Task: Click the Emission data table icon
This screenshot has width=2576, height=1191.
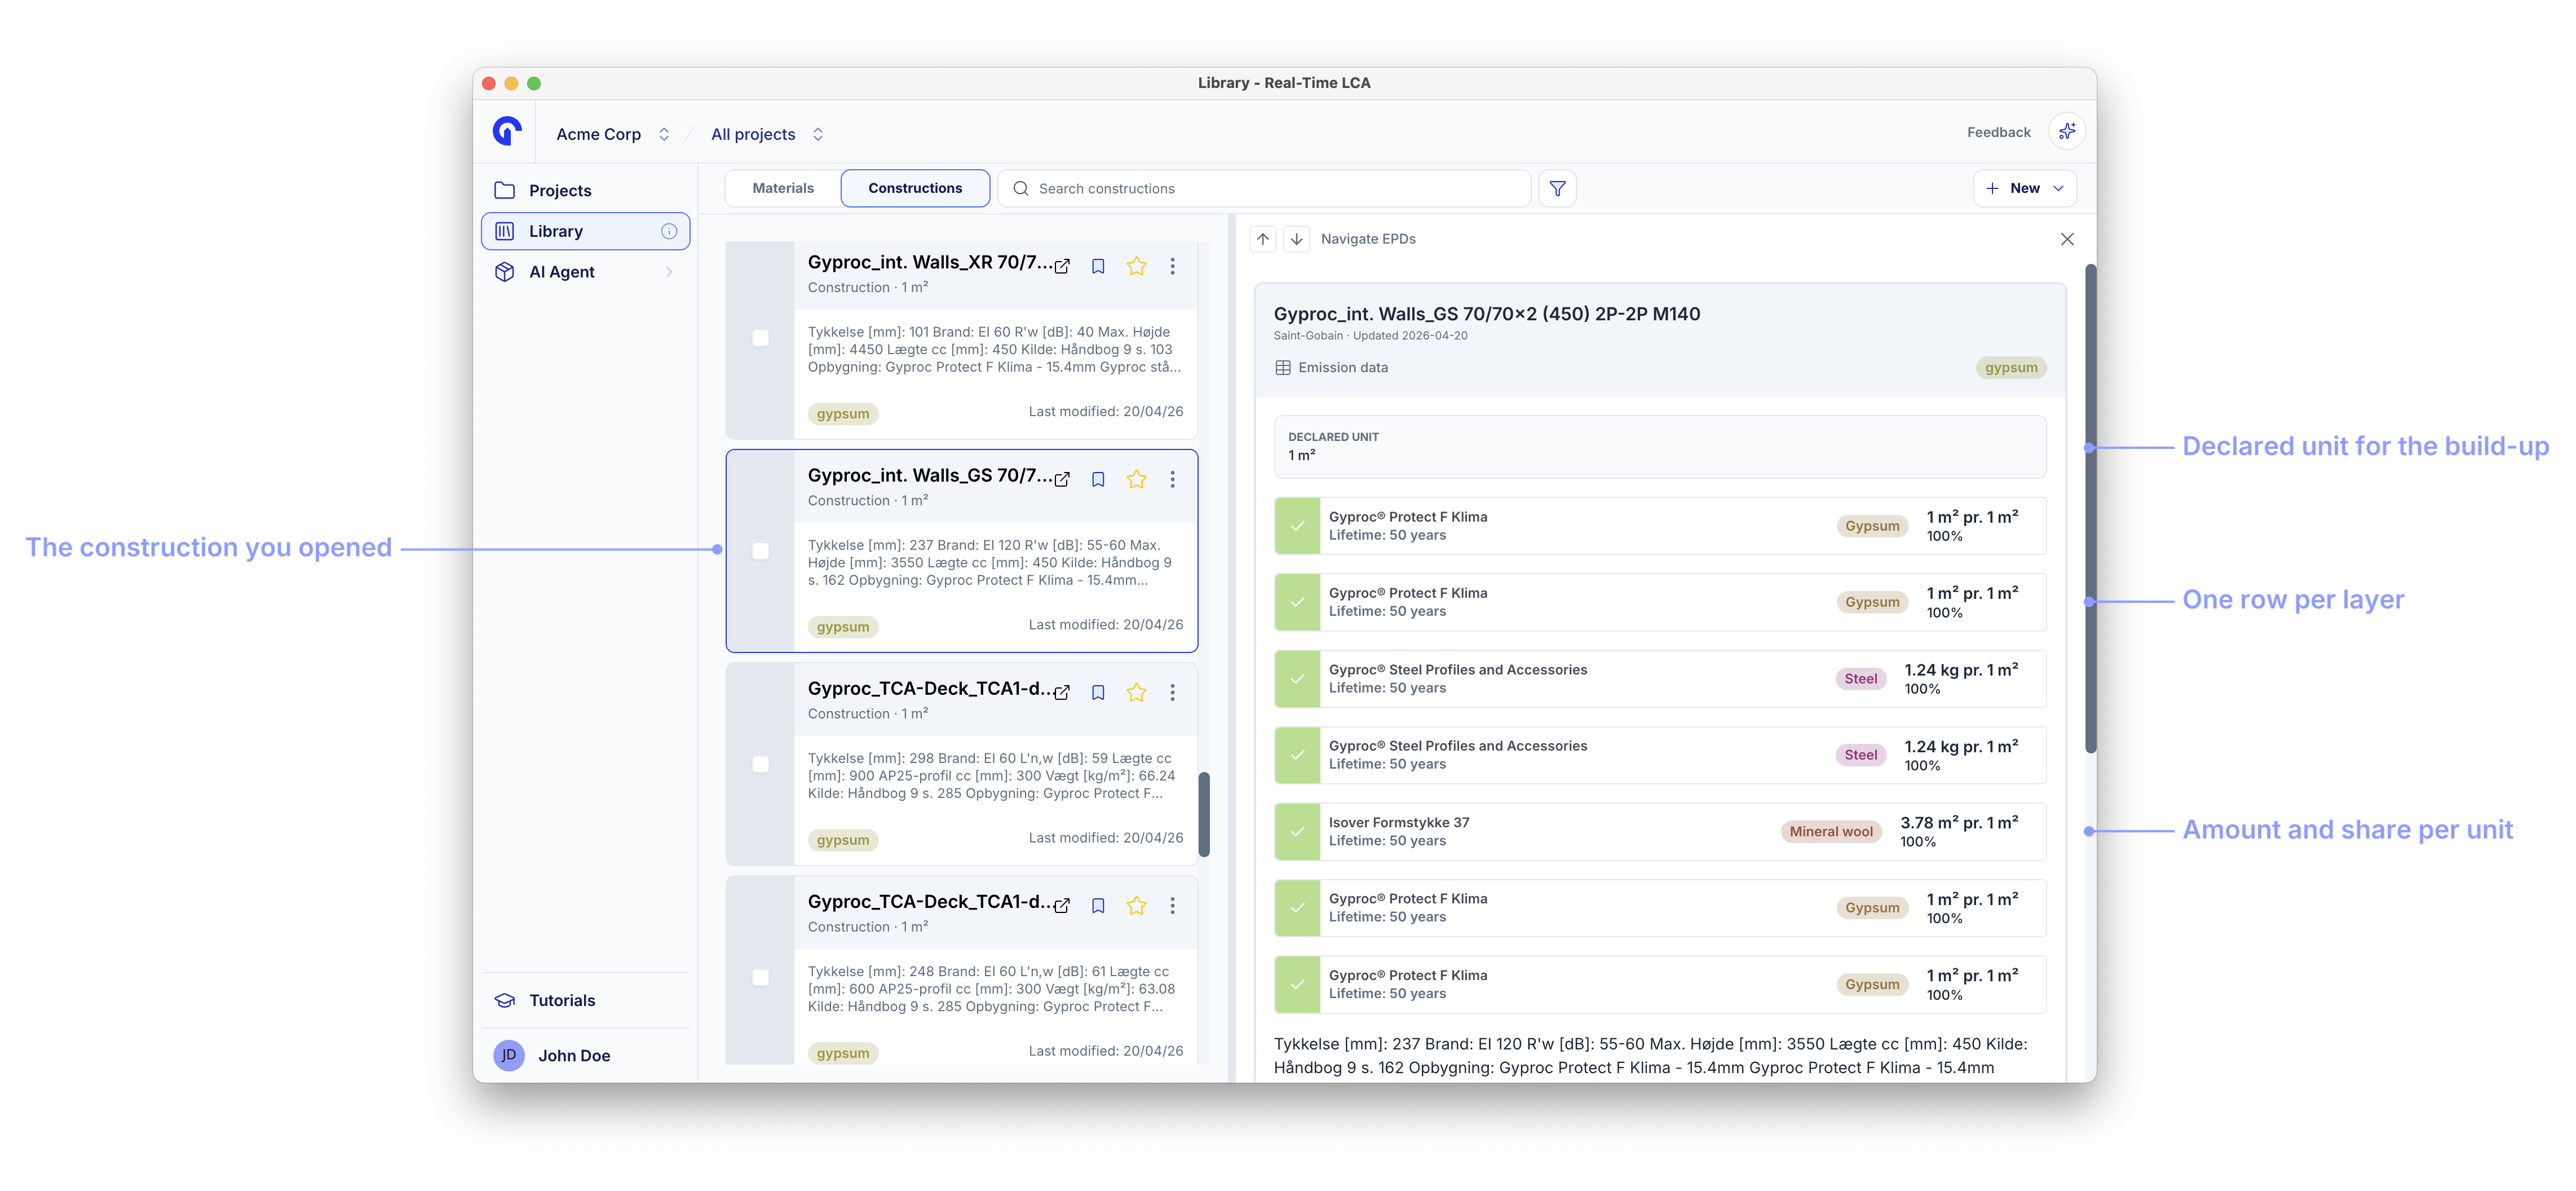Action: (x=1283, y=367)
